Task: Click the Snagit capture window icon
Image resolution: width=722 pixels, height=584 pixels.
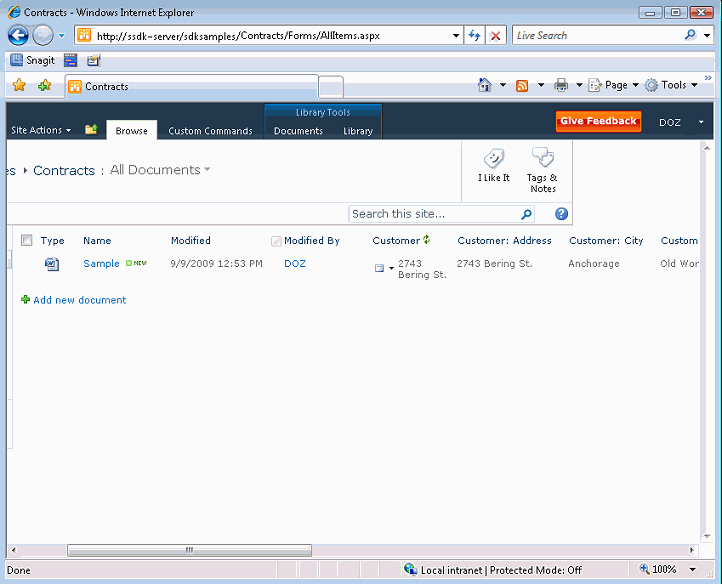Action: (x=70, y=60)
